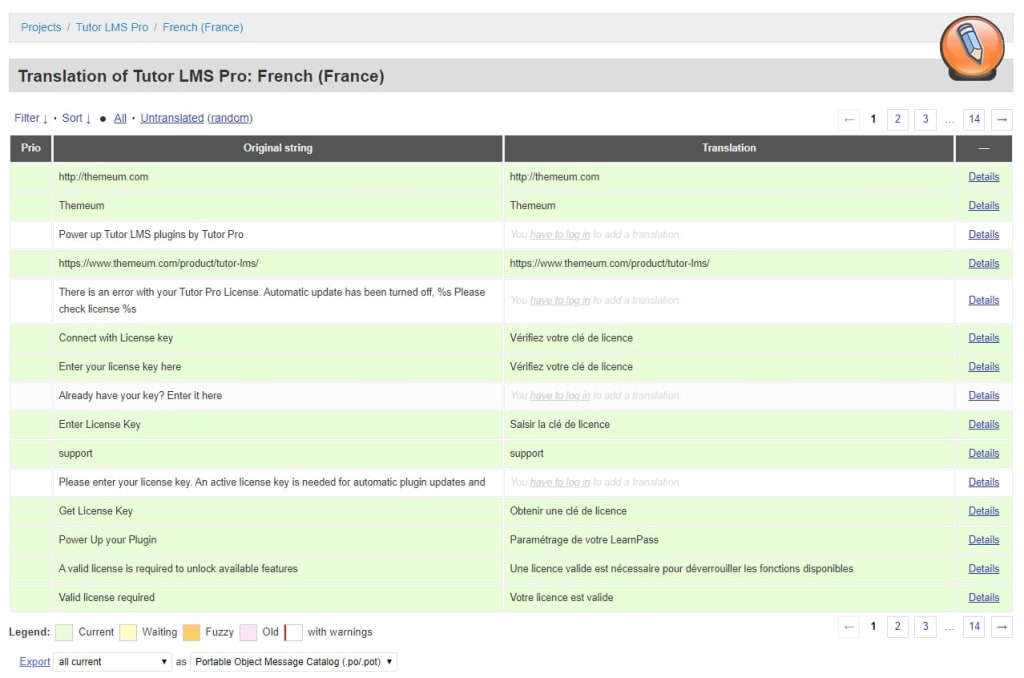
Task: Go to page 2 in top pagination
Action: [897, 120]
